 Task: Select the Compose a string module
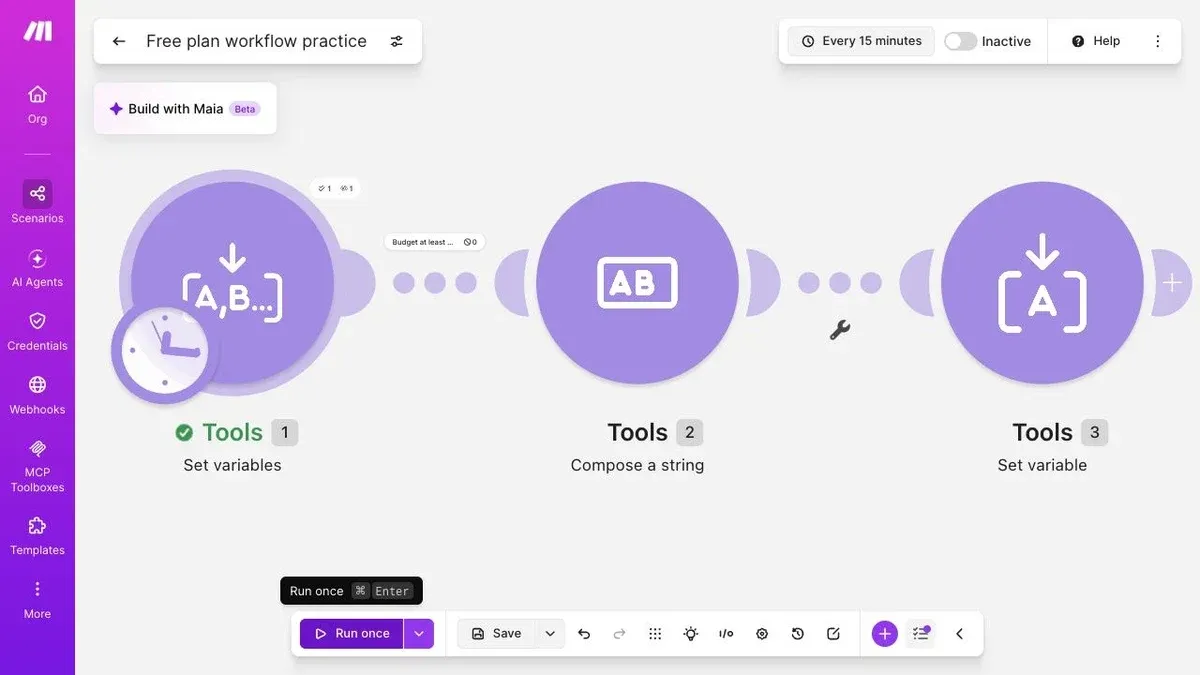[x=638, y=283]
